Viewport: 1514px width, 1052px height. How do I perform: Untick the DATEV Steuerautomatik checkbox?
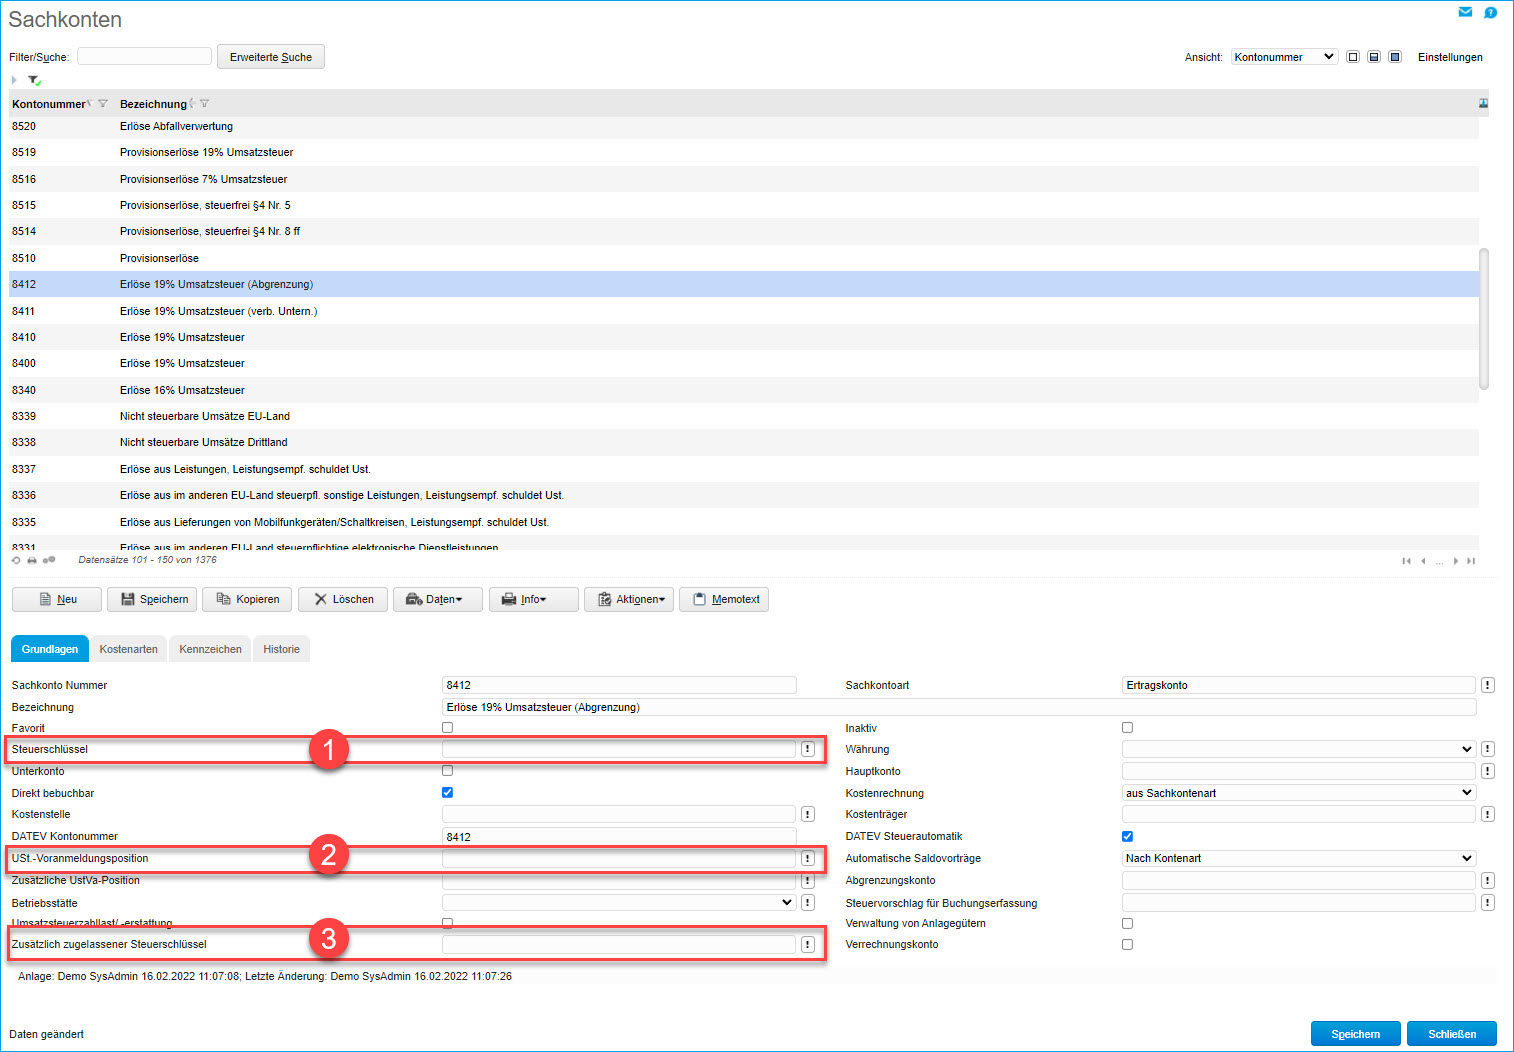[1127, 836]
